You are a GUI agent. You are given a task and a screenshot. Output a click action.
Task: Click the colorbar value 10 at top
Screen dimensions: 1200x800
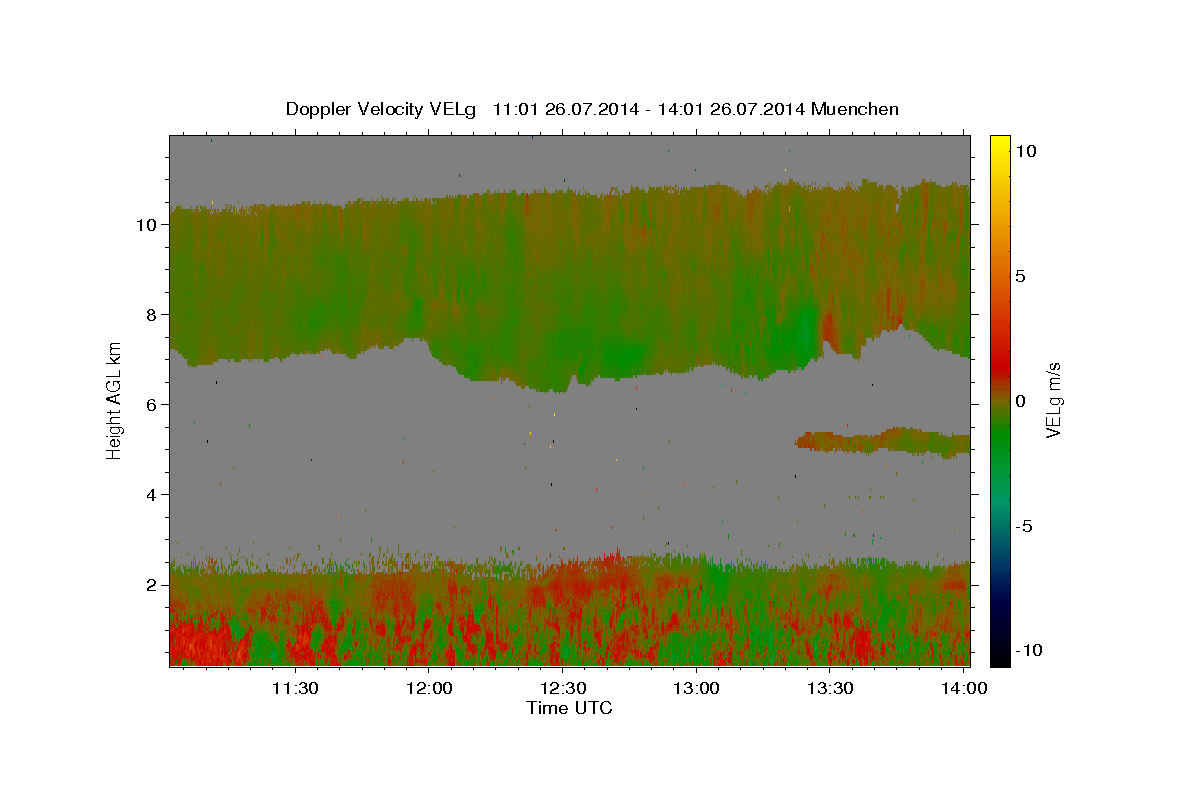(1025, 151)
